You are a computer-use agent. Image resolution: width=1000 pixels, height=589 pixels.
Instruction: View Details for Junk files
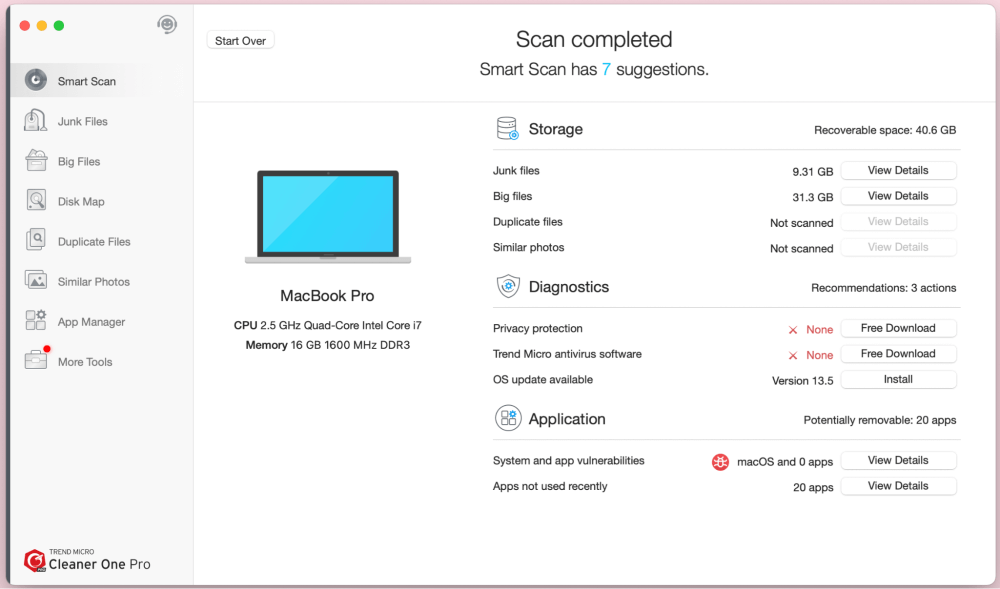tap(898, 170)
